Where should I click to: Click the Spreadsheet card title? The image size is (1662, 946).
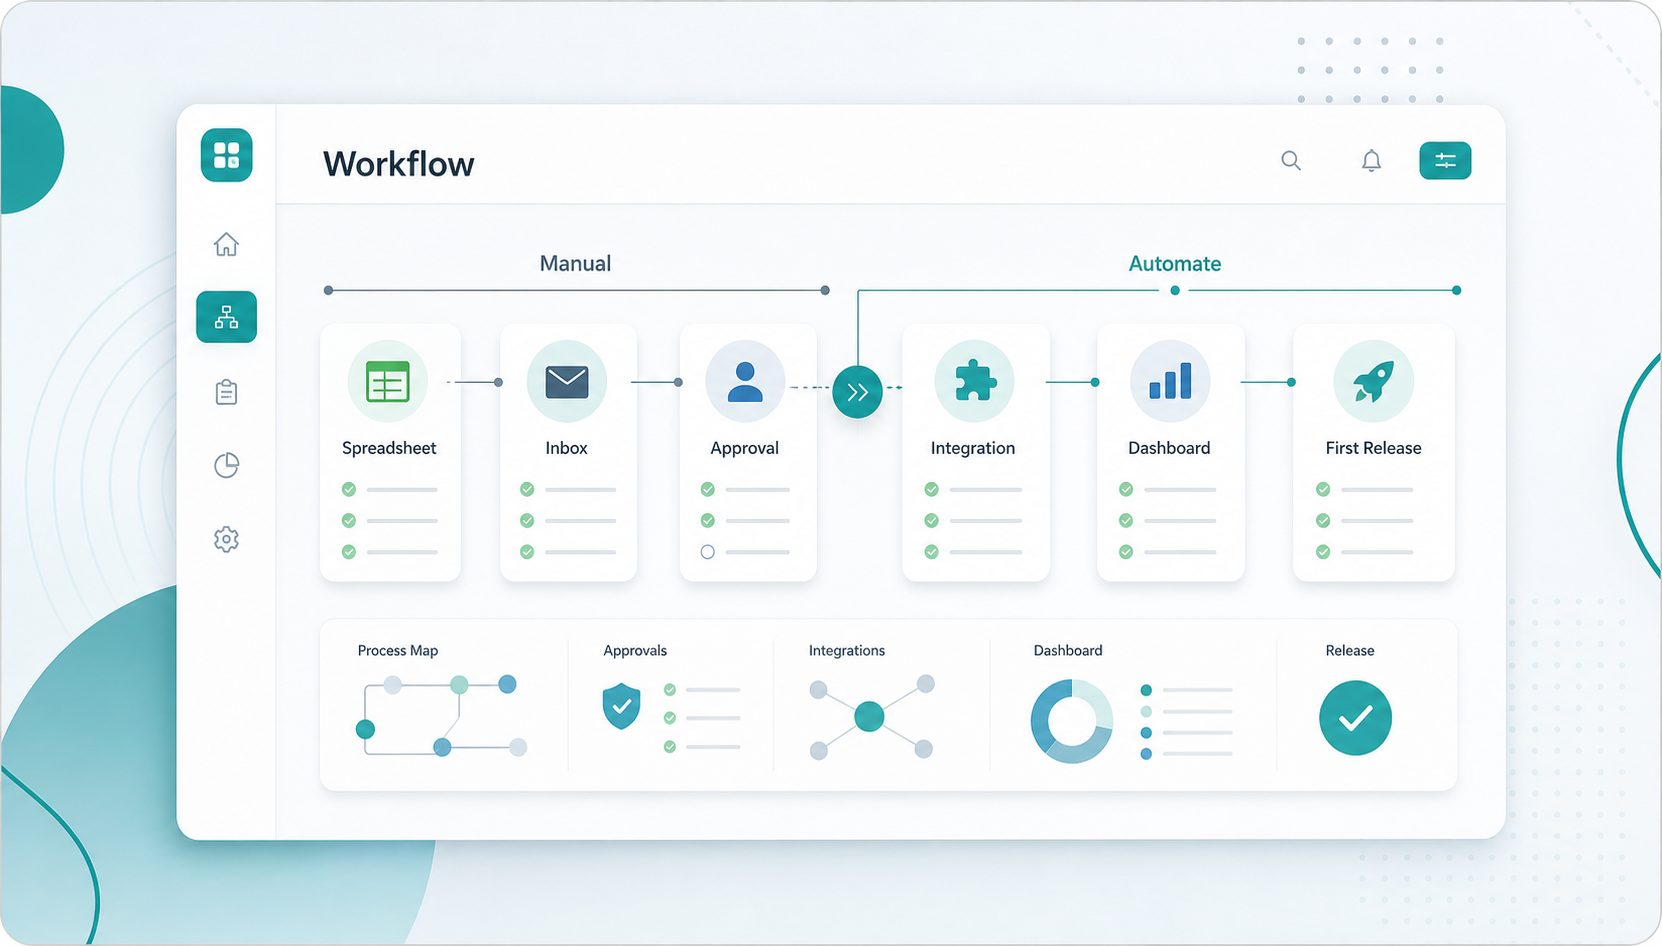coord(389,448)
